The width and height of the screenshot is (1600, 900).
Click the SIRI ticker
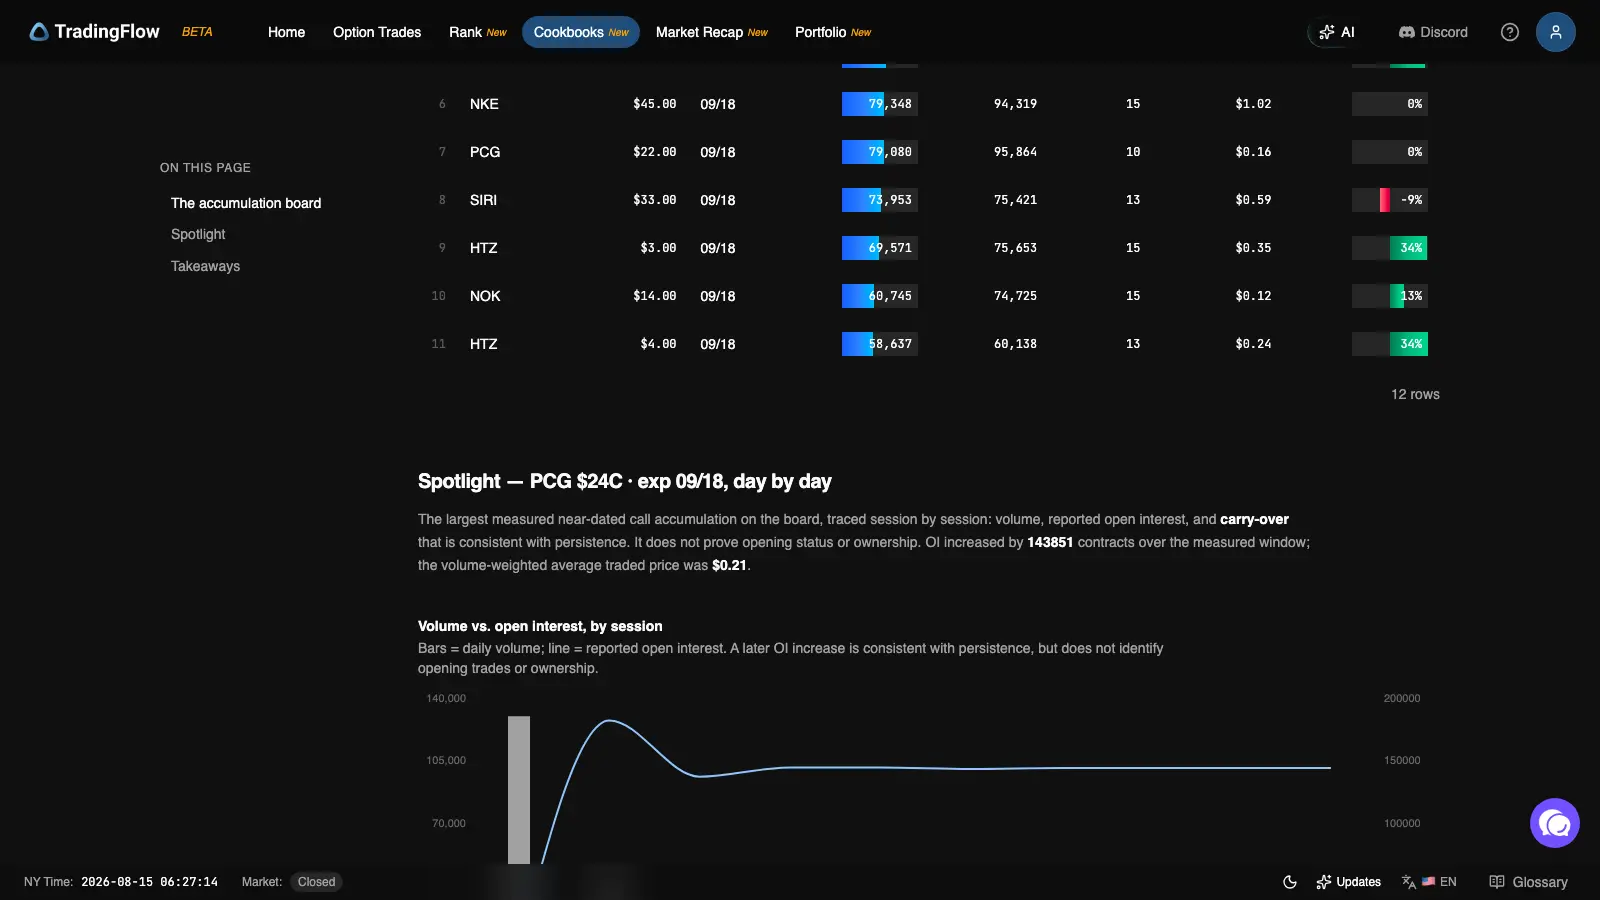(483, 200)
